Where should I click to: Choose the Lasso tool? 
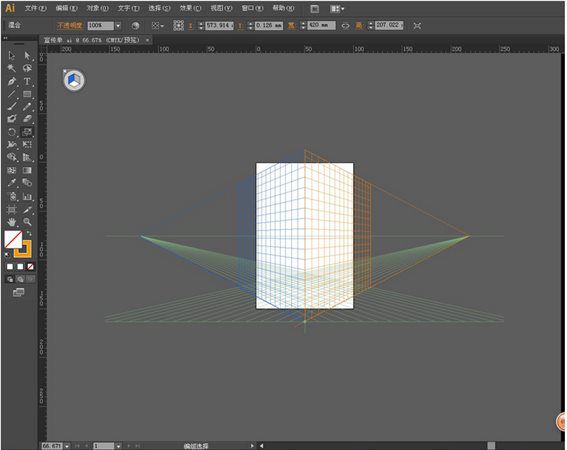[x=27, y=68]
